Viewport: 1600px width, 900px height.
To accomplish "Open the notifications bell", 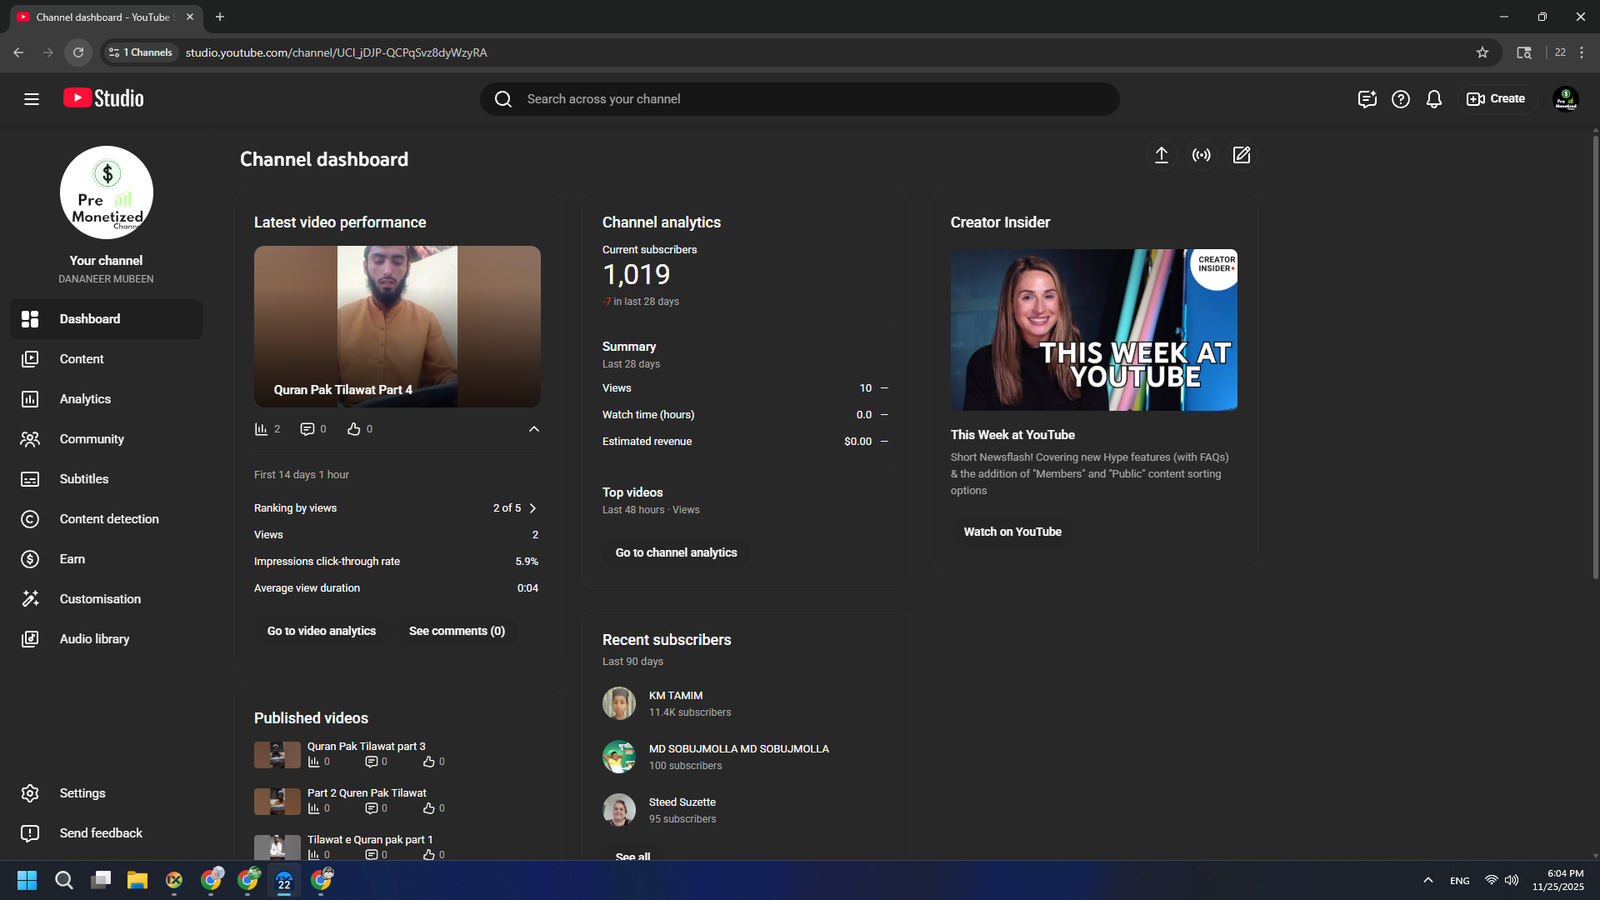I will pyautogui.click(x=1434, y=99).
